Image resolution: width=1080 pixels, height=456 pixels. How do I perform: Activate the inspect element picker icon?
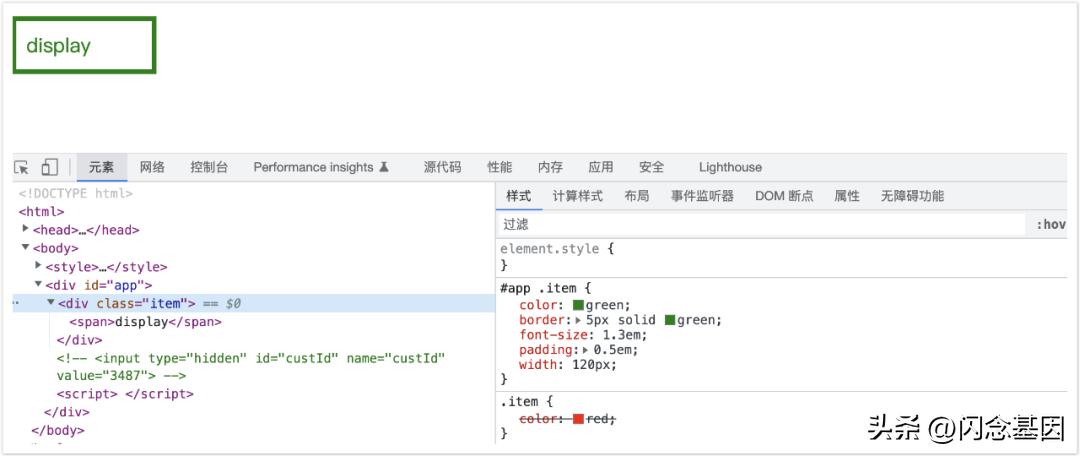(22, 167)
